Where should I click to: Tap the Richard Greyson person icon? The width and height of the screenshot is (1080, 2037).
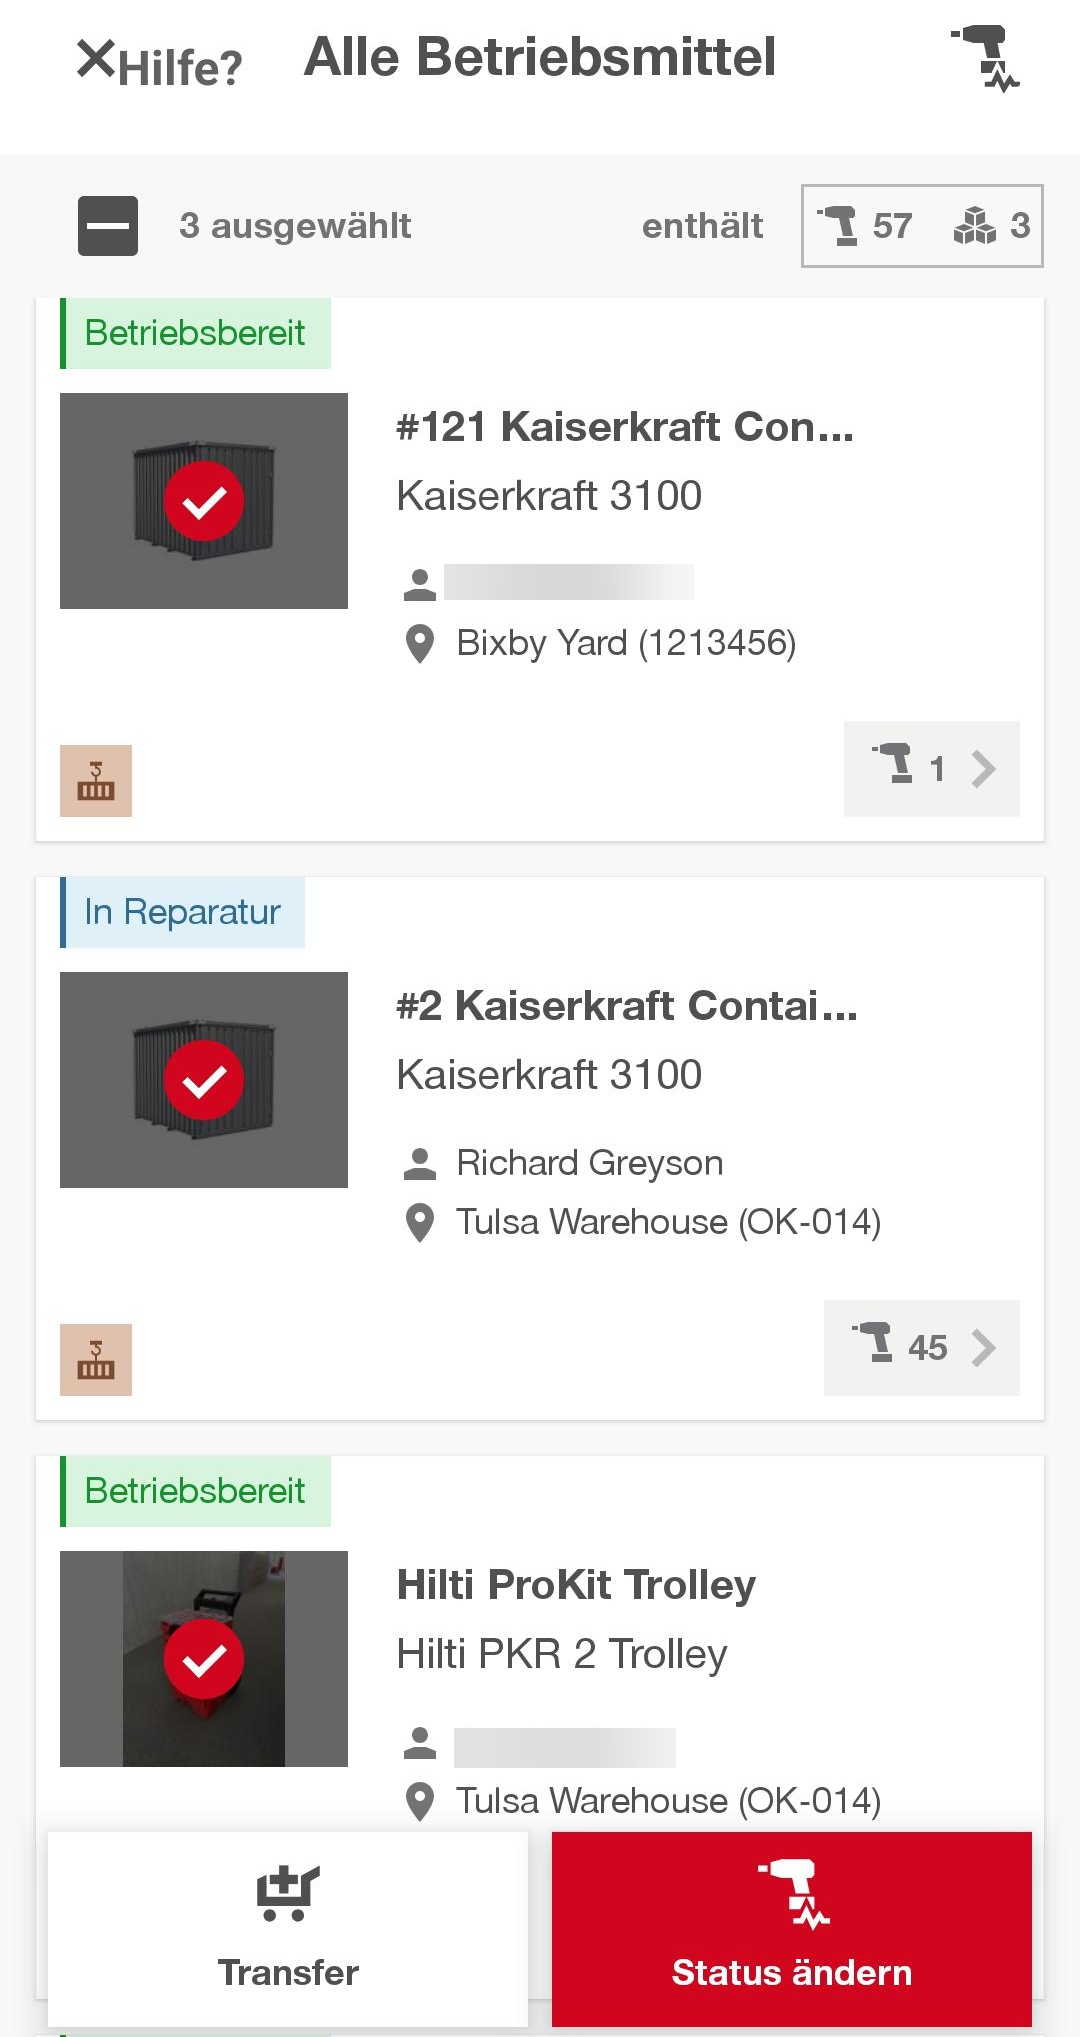tap(420, 1163)
